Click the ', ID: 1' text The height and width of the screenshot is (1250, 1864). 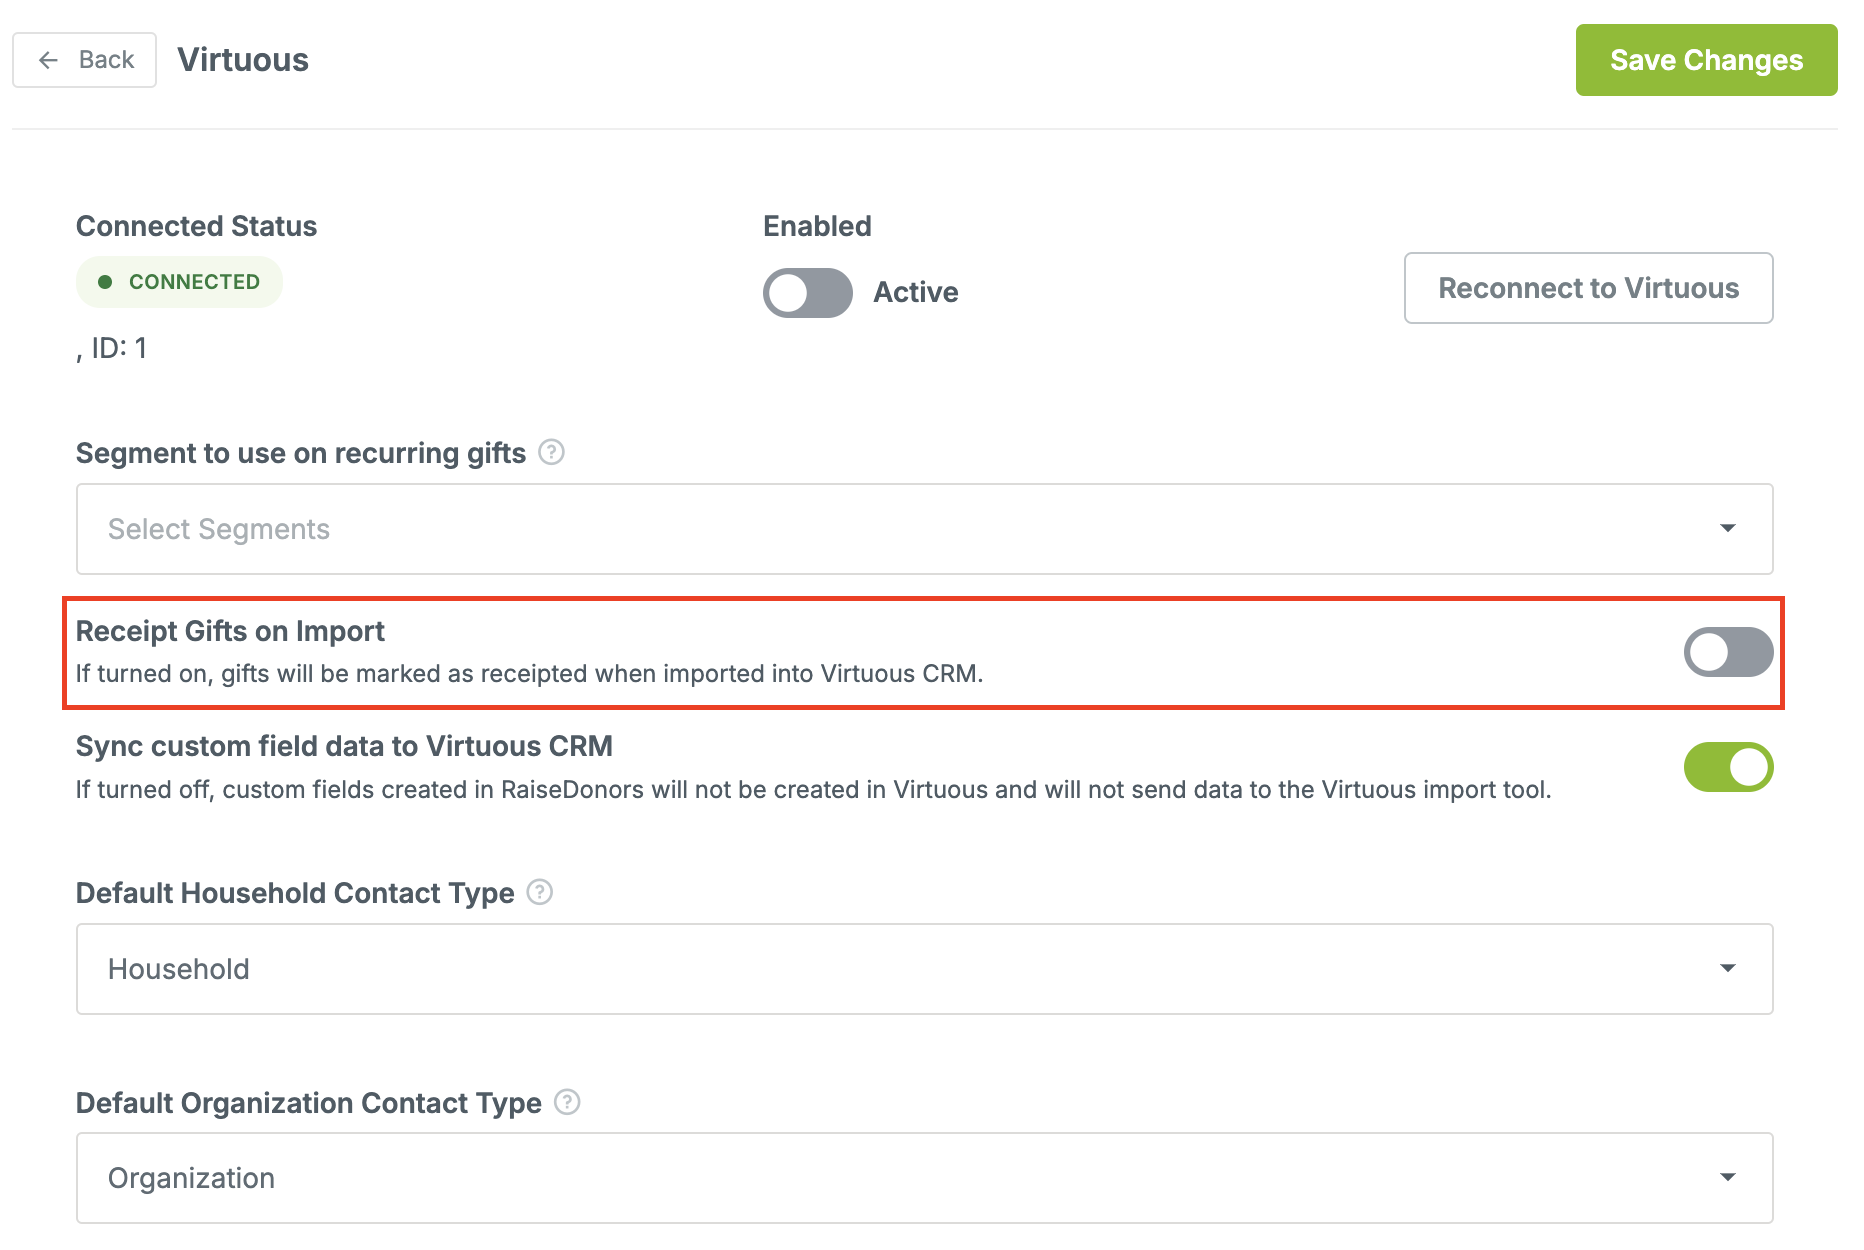point(111,348)
